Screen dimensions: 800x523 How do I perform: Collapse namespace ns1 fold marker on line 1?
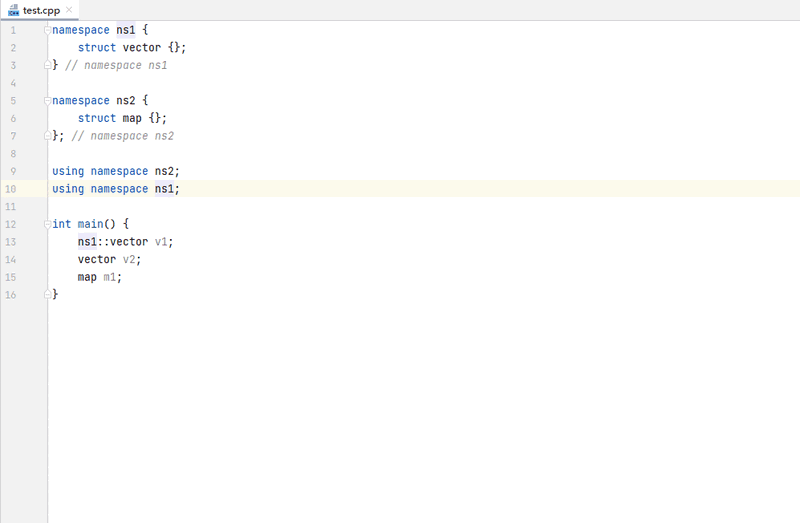coord(47,30)
